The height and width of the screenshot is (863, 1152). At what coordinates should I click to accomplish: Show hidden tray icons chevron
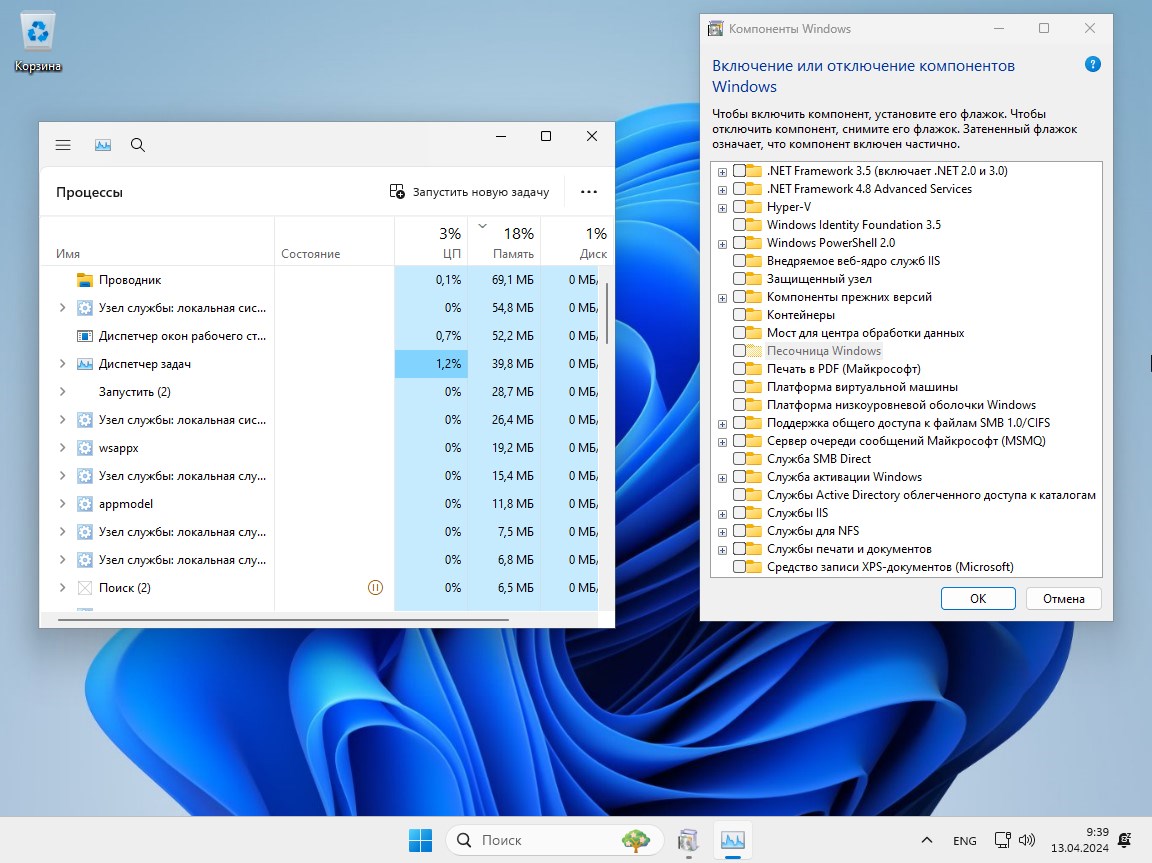point(927,840)
